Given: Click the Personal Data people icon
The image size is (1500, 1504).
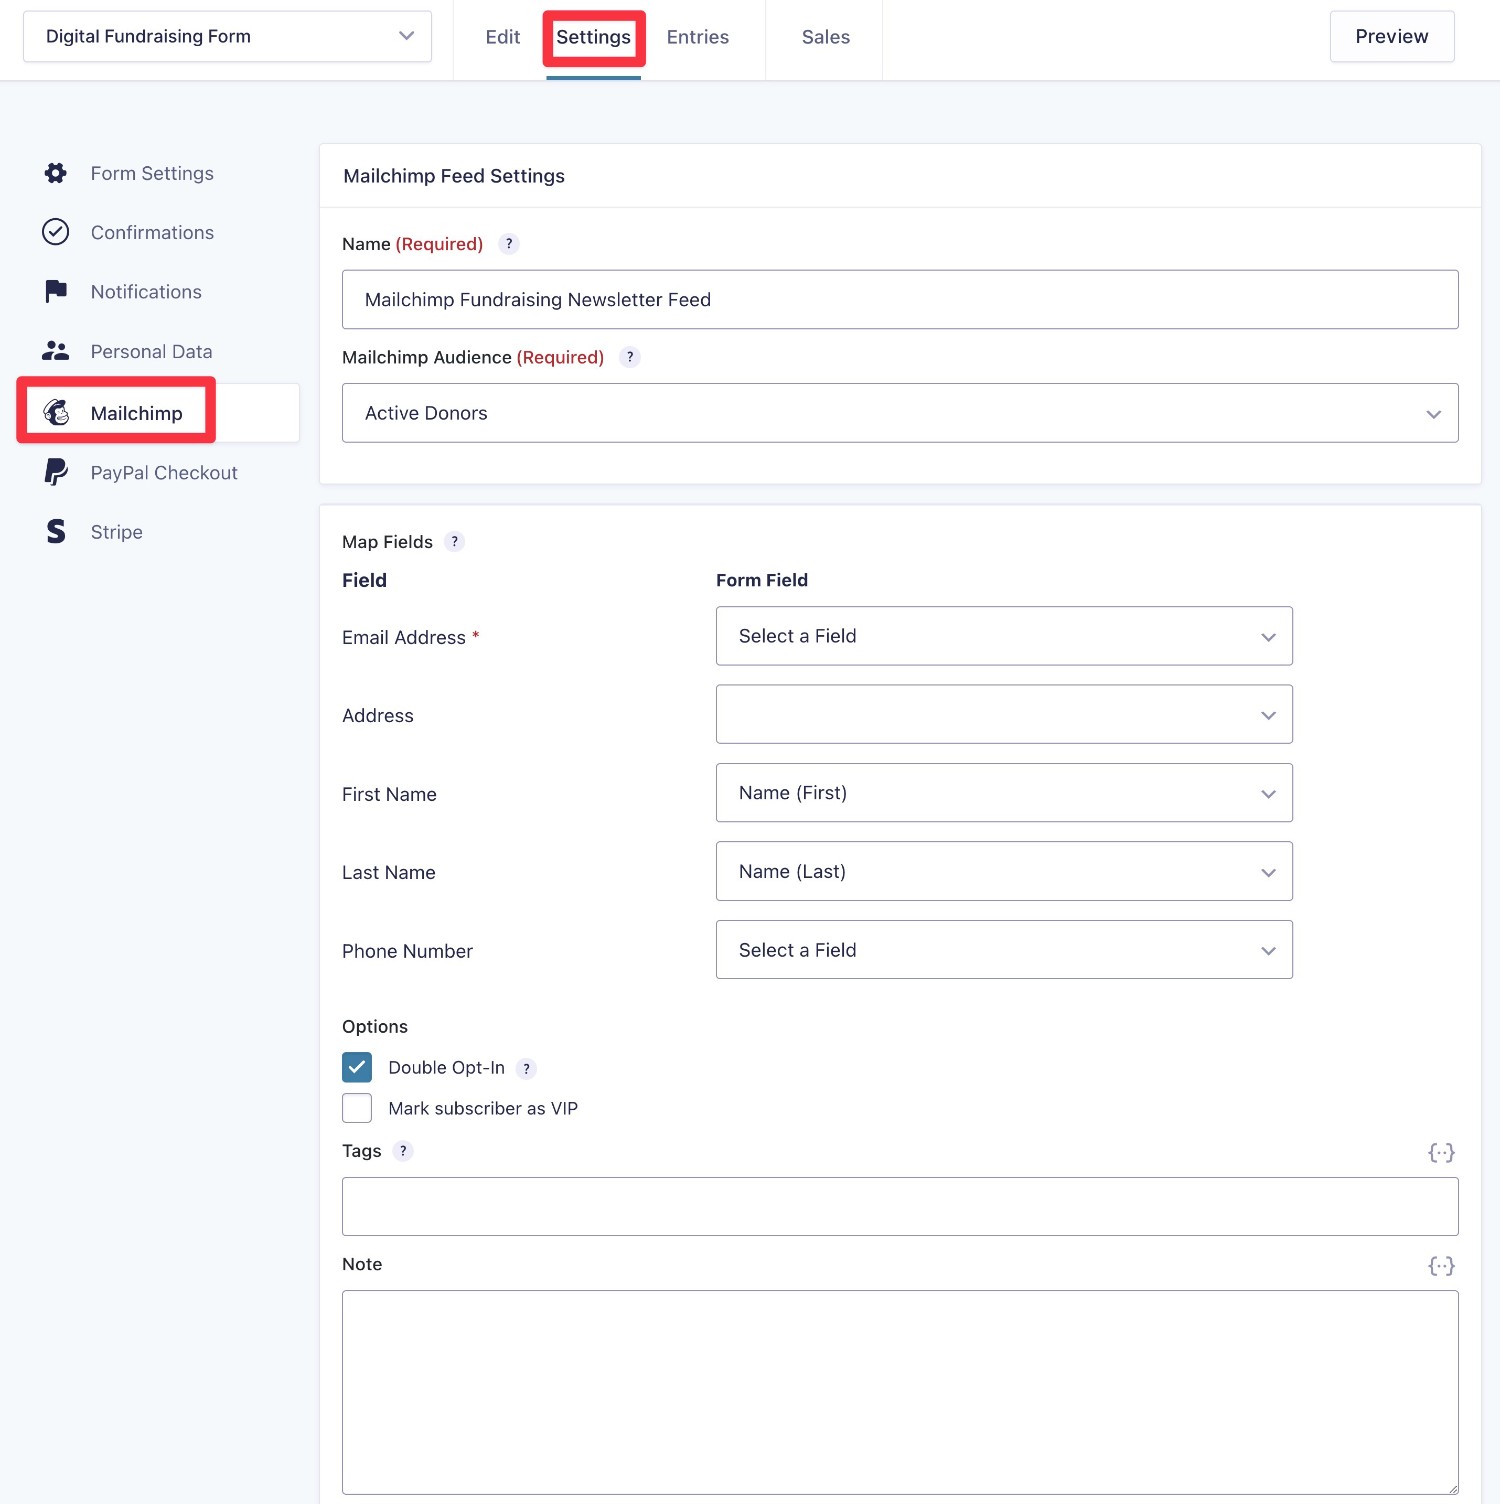Looking at the screenshot, I should click(56, 351).
